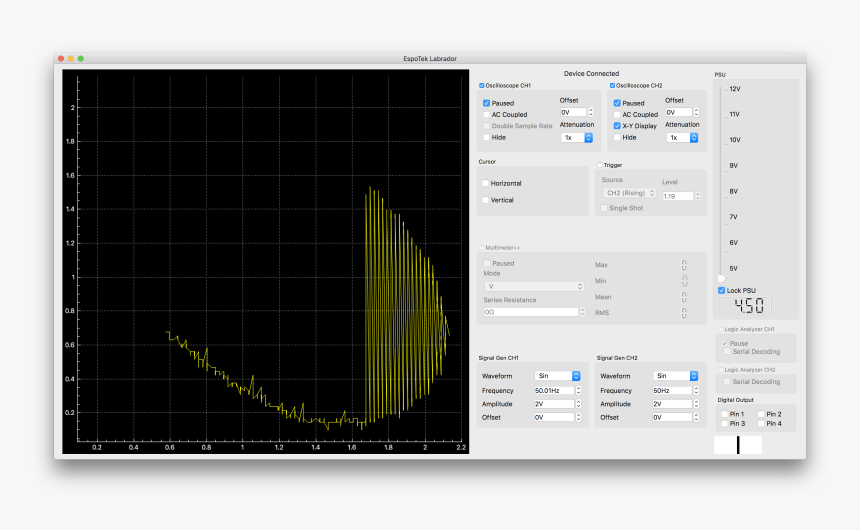The width and height of the screenshot is (860, 530).
Task: Enable Logic Analyzer CH2 checkbox
Action: (x=721, y=370)
